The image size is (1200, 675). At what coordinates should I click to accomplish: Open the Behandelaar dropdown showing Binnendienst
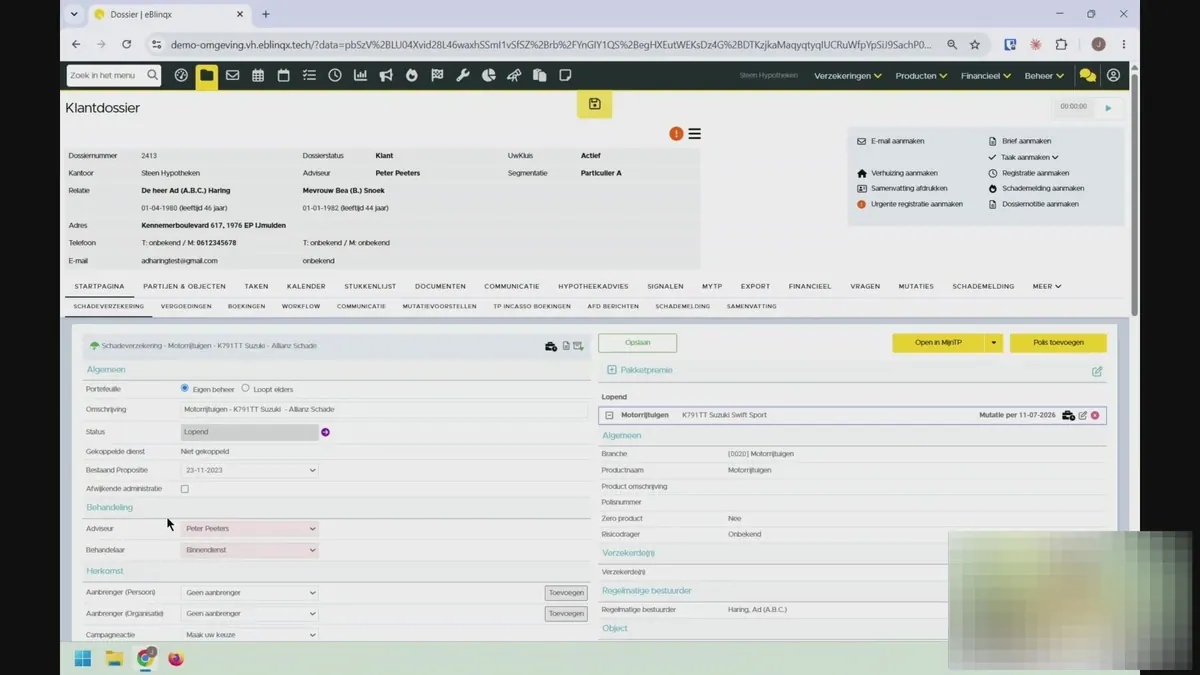click(x=249, y=550)
